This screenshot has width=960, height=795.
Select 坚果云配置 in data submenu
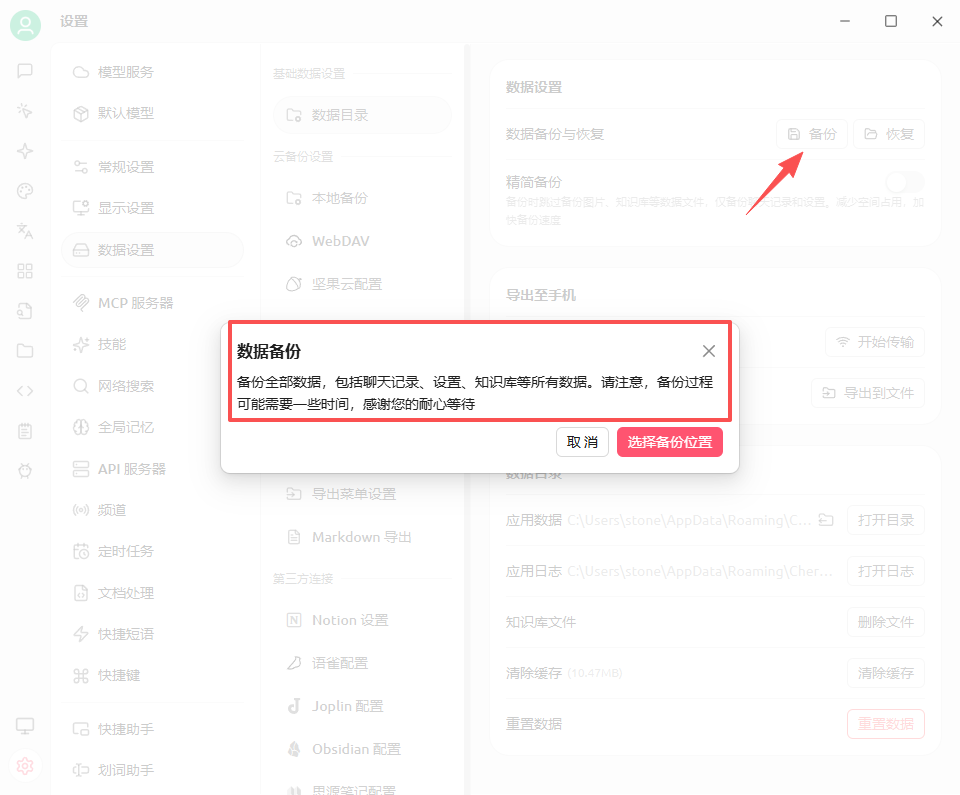point(362,284)
